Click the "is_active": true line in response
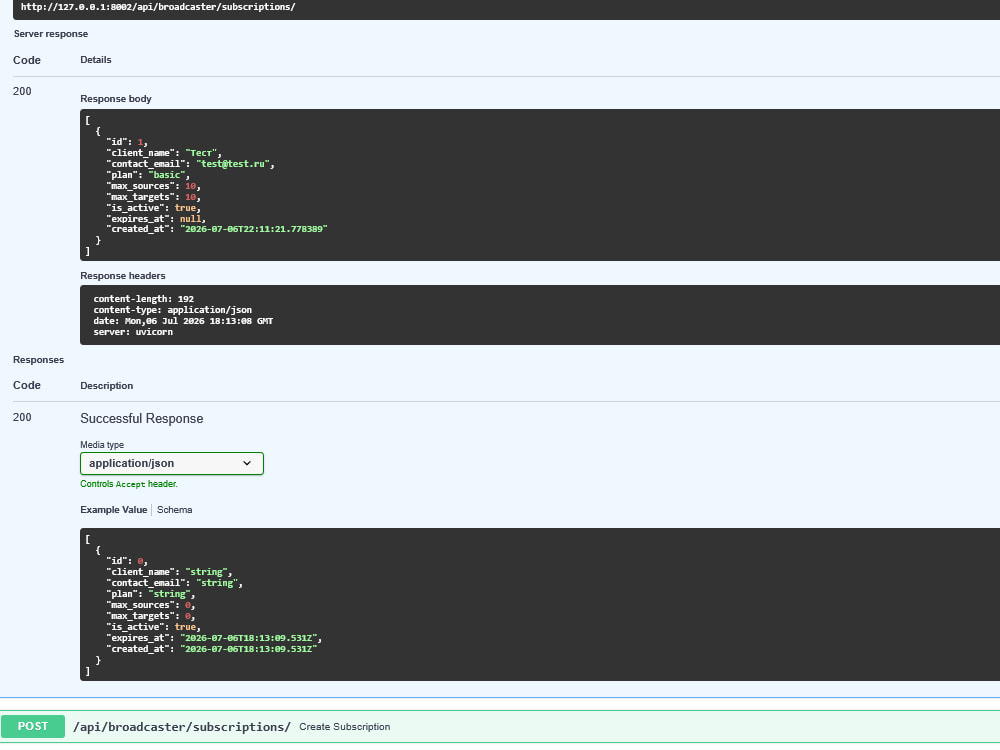 (154, 208)
